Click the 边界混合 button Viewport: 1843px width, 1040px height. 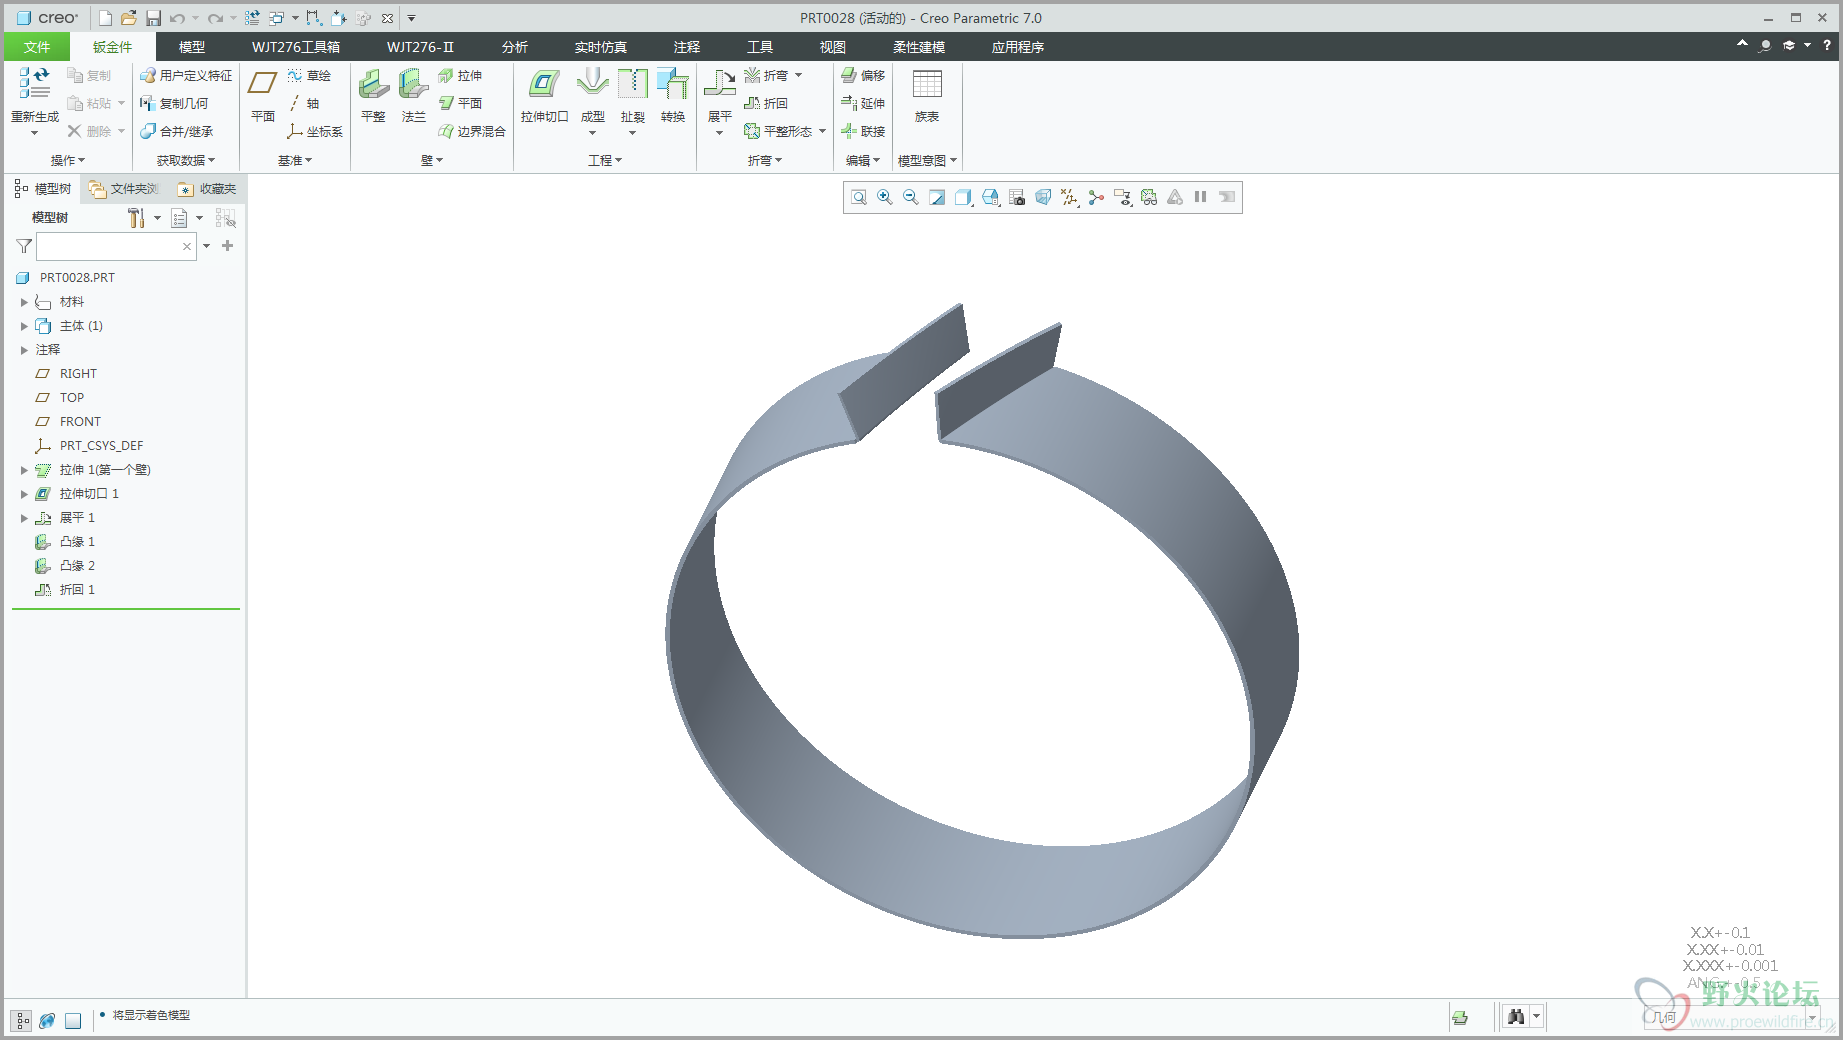coord(472,131)
